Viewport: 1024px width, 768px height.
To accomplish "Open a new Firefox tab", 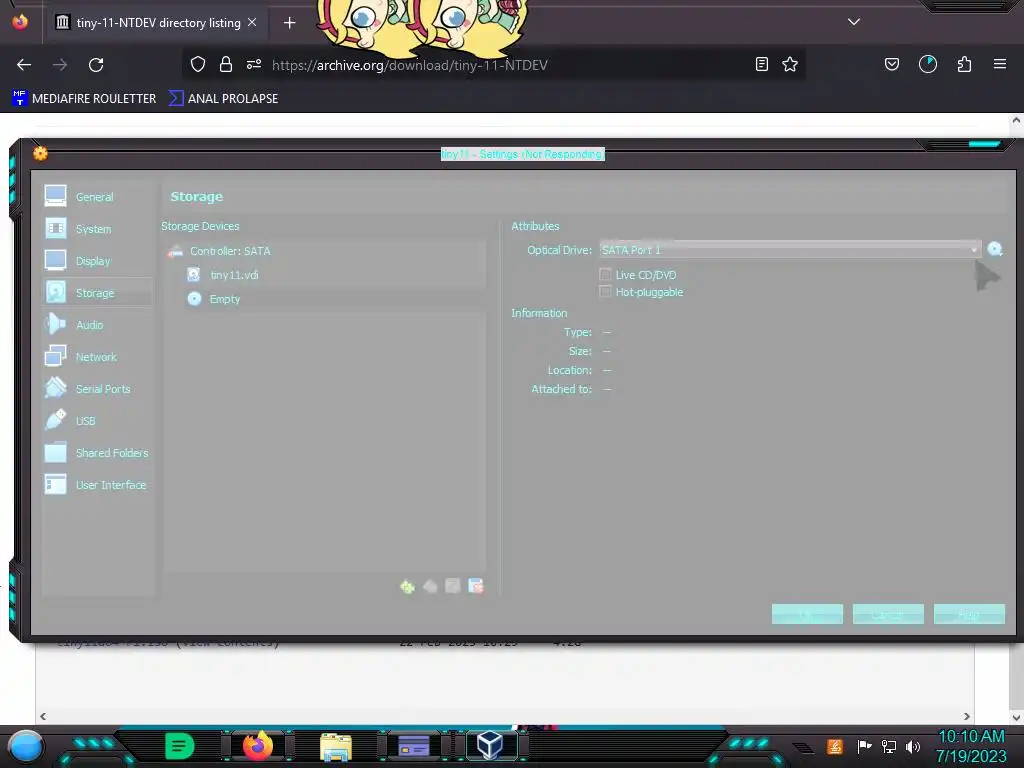I will coord(289,23).
